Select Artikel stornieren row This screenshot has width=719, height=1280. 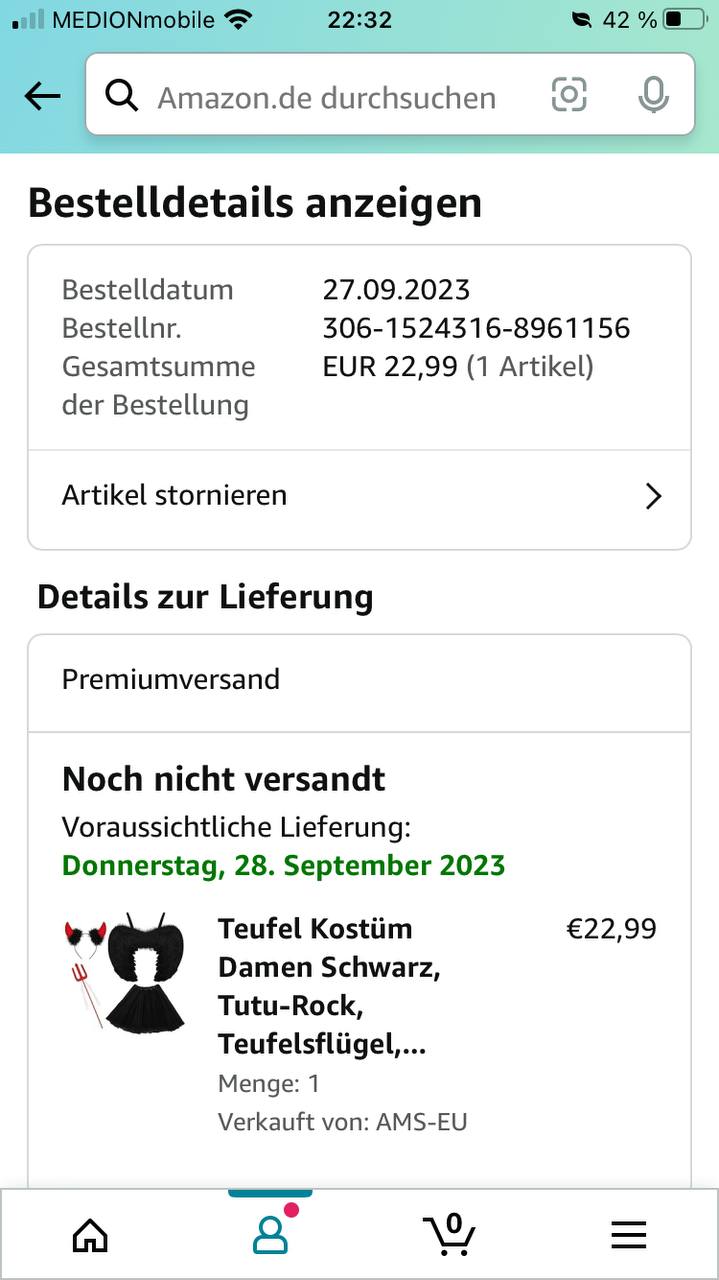click(x=359, y=496)
